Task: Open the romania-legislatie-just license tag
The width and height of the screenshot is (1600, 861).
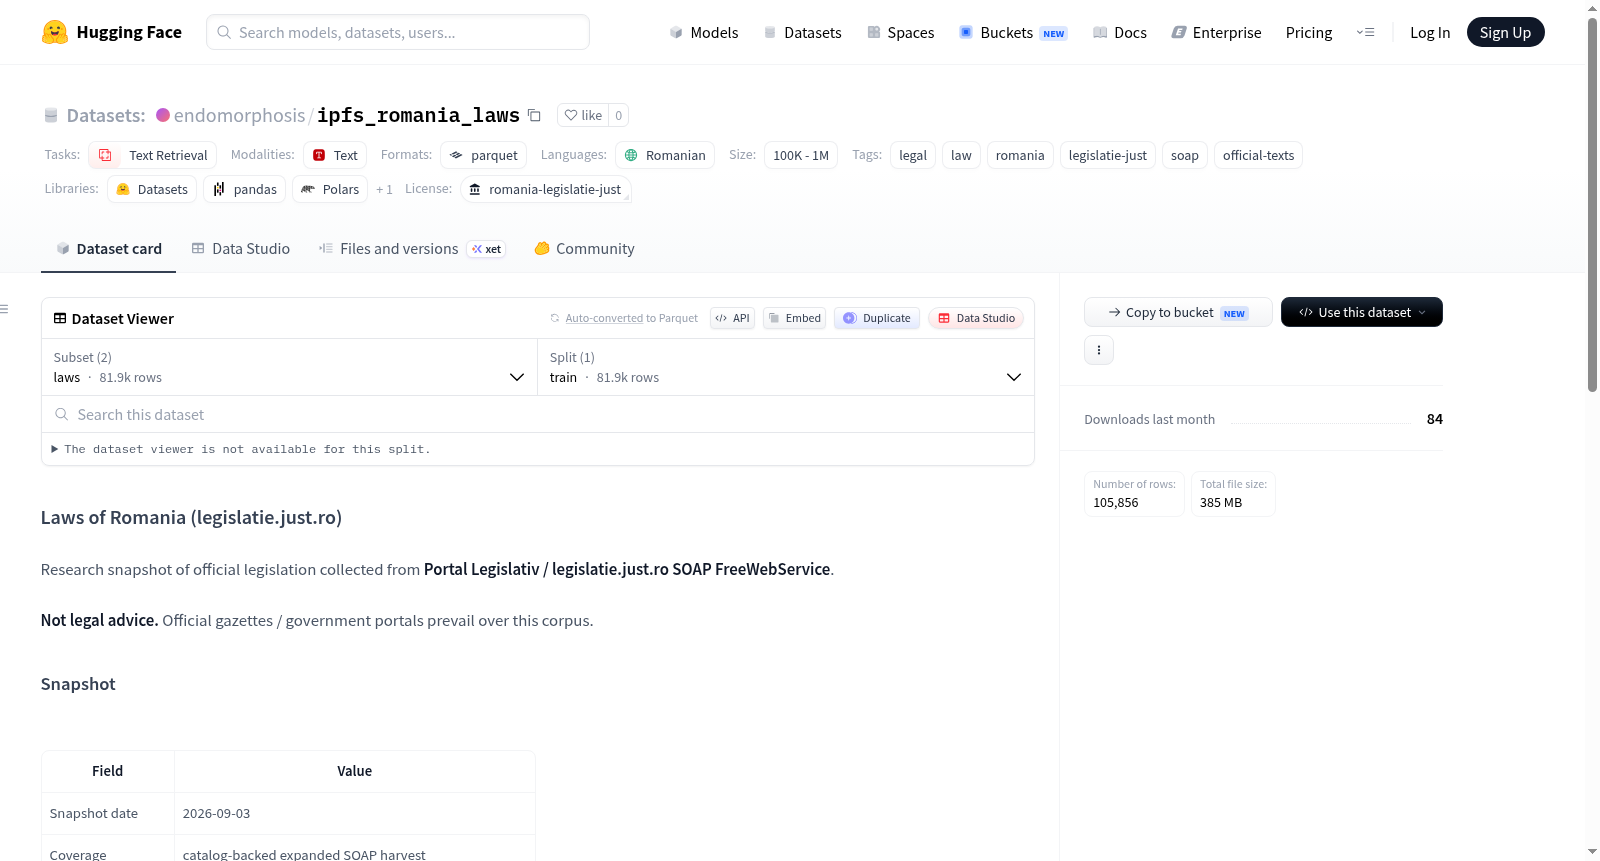Action: click(x=545, y=189)
